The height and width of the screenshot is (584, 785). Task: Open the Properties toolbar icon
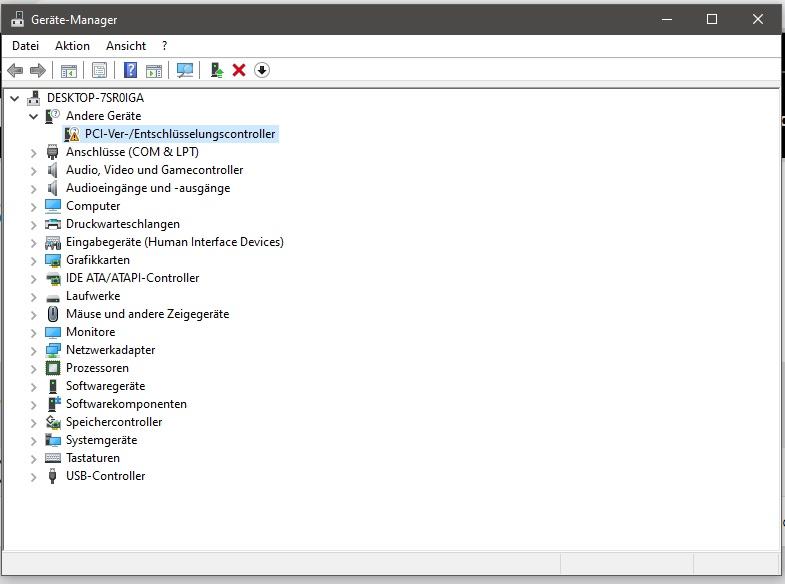[x=99, y=70]
